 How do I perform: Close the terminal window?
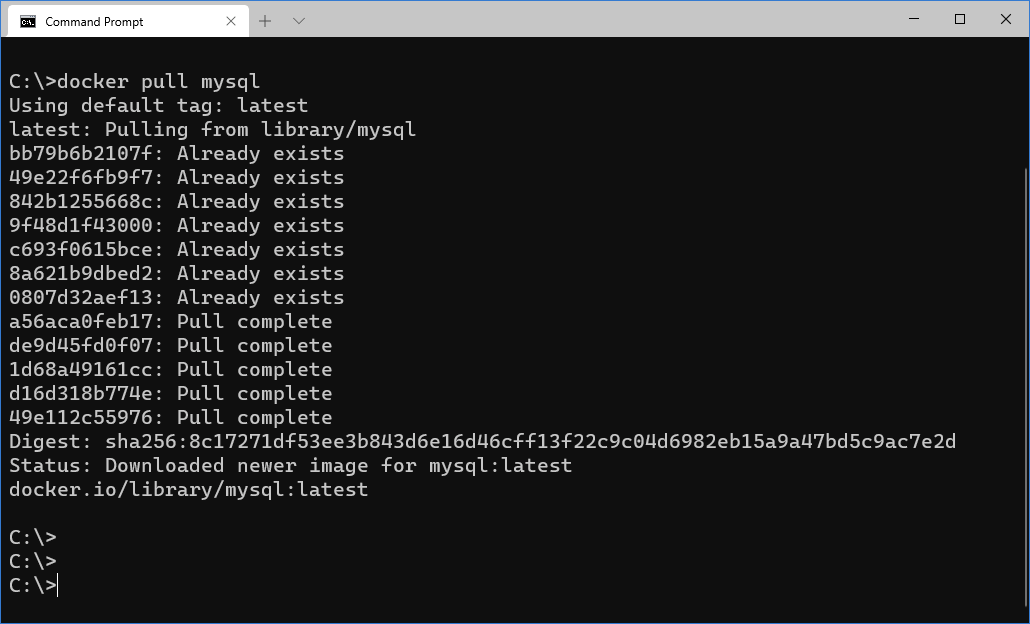click(1006, 19)
